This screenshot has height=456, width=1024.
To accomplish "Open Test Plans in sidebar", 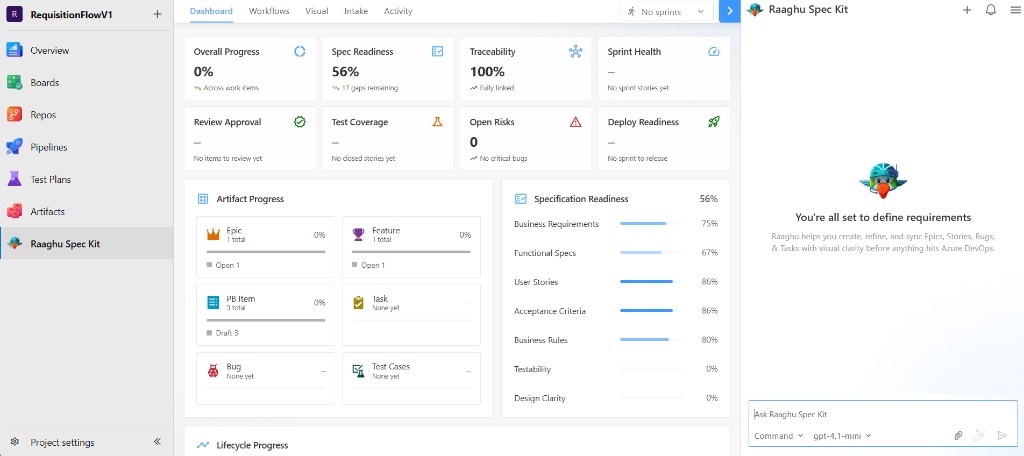I will pos(86,179).
